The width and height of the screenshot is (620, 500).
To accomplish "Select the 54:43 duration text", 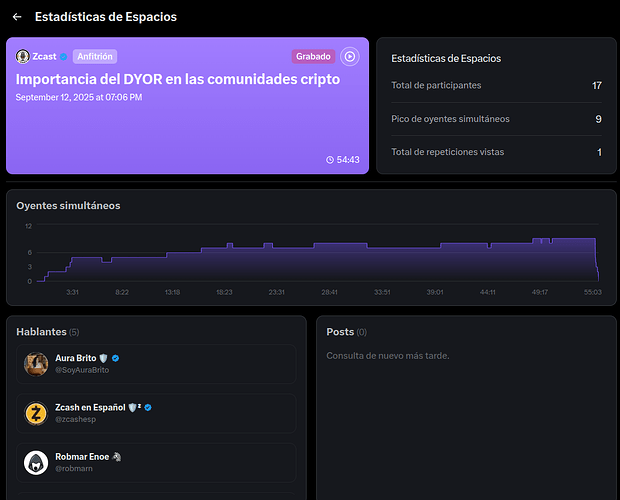I will [348, 160].
